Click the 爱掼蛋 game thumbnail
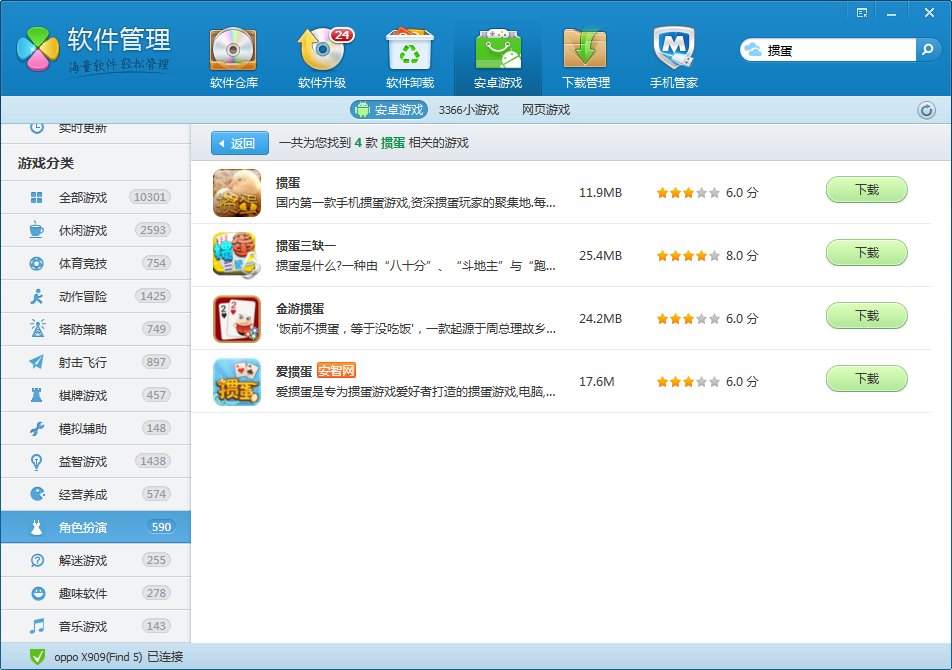Viewport: 952px width, 670px height. [234, 381]
